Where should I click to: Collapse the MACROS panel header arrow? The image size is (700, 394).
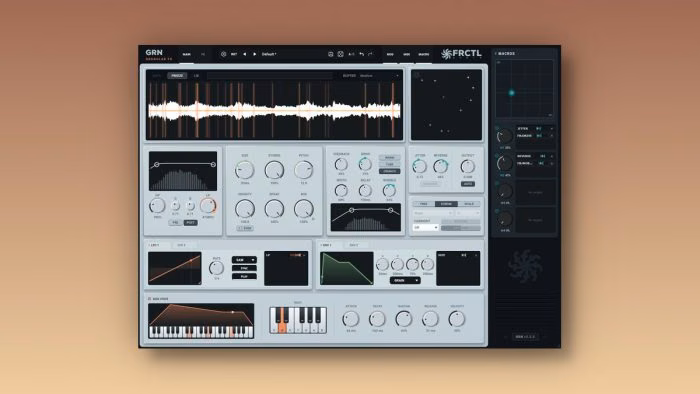(496, 54)
